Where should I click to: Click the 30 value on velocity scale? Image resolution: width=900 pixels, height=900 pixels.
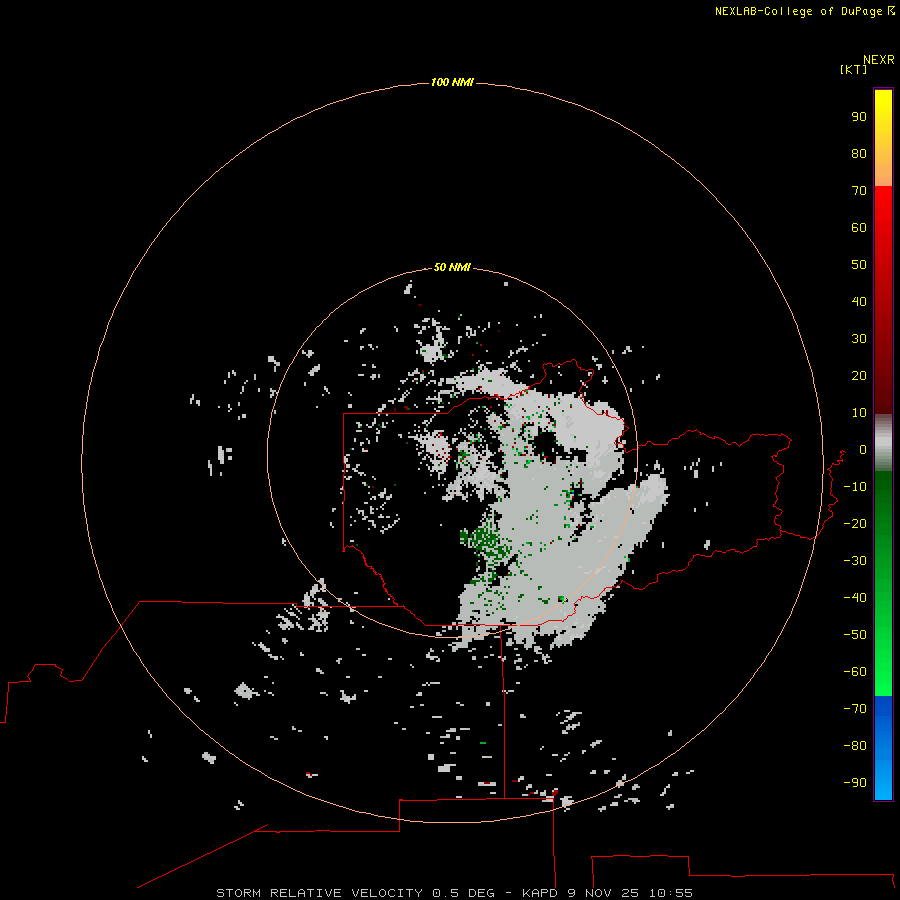click(x=859, y=339)
